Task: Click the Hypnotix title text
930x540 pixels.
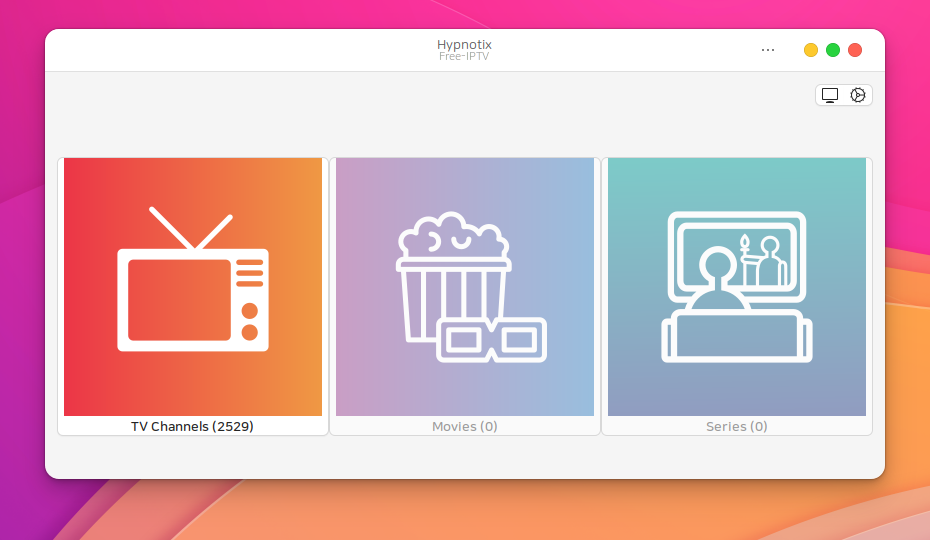Action: point(464,44)
